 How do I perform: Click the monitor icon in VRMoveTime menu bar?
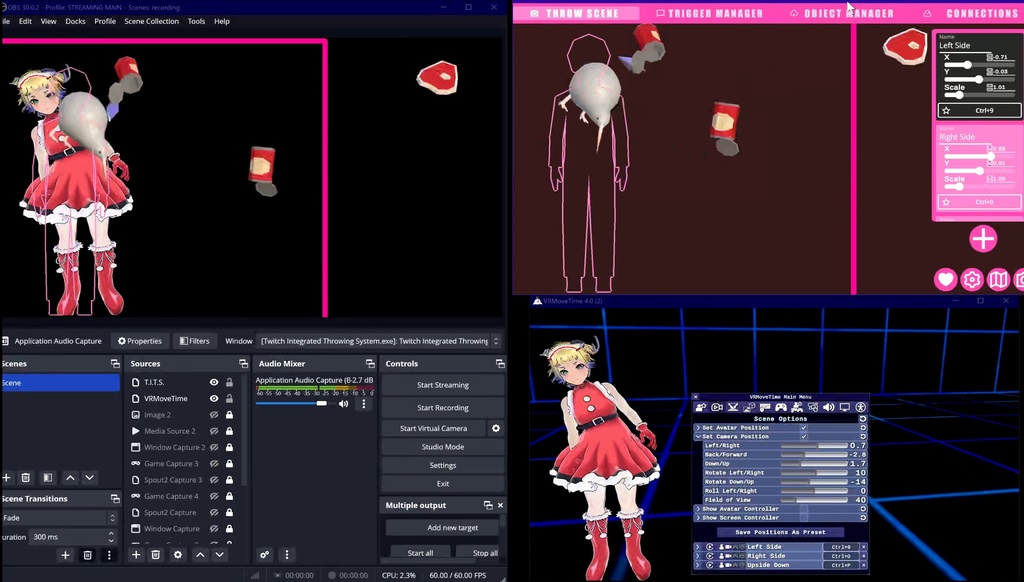coord(845,408)
